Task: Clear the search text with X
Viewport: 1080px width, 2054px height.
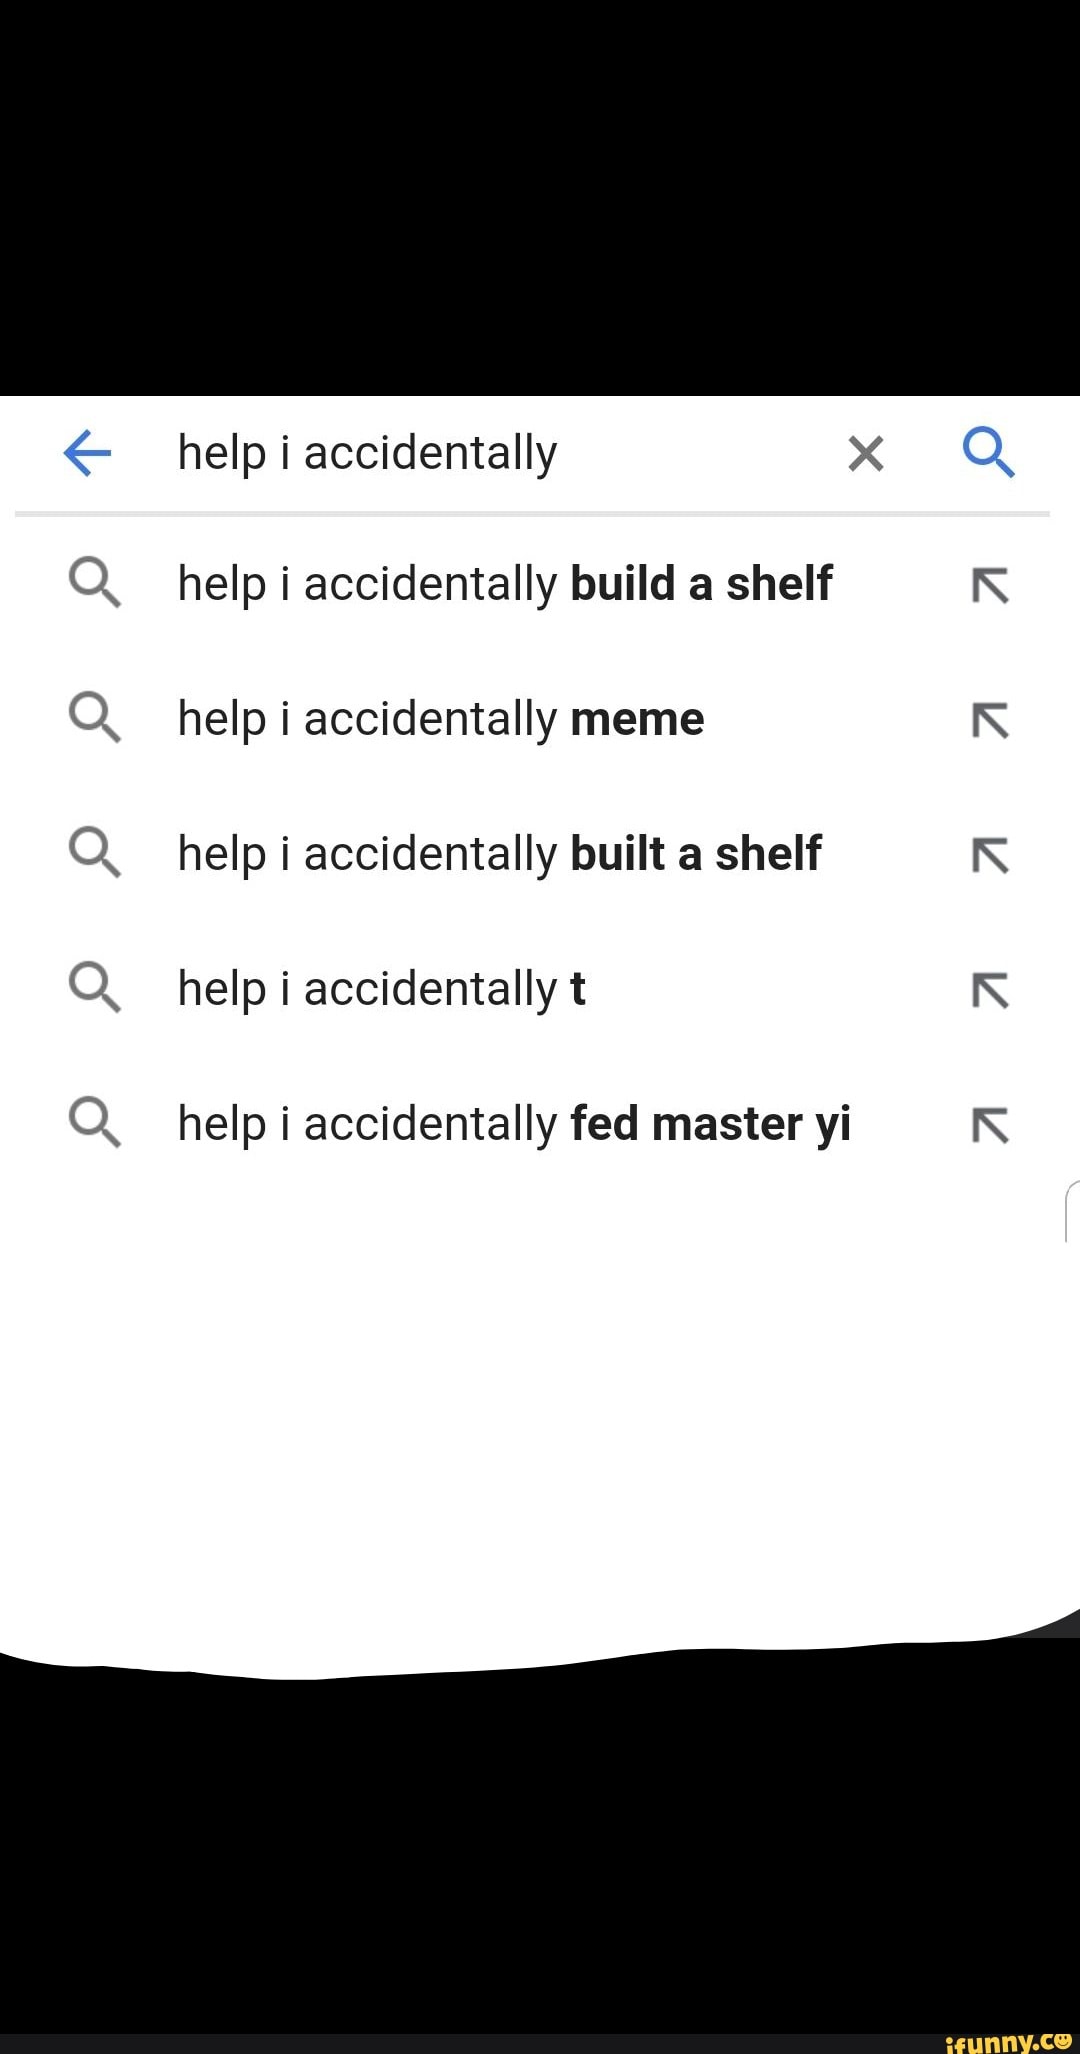Action: (x=865, y=454)
